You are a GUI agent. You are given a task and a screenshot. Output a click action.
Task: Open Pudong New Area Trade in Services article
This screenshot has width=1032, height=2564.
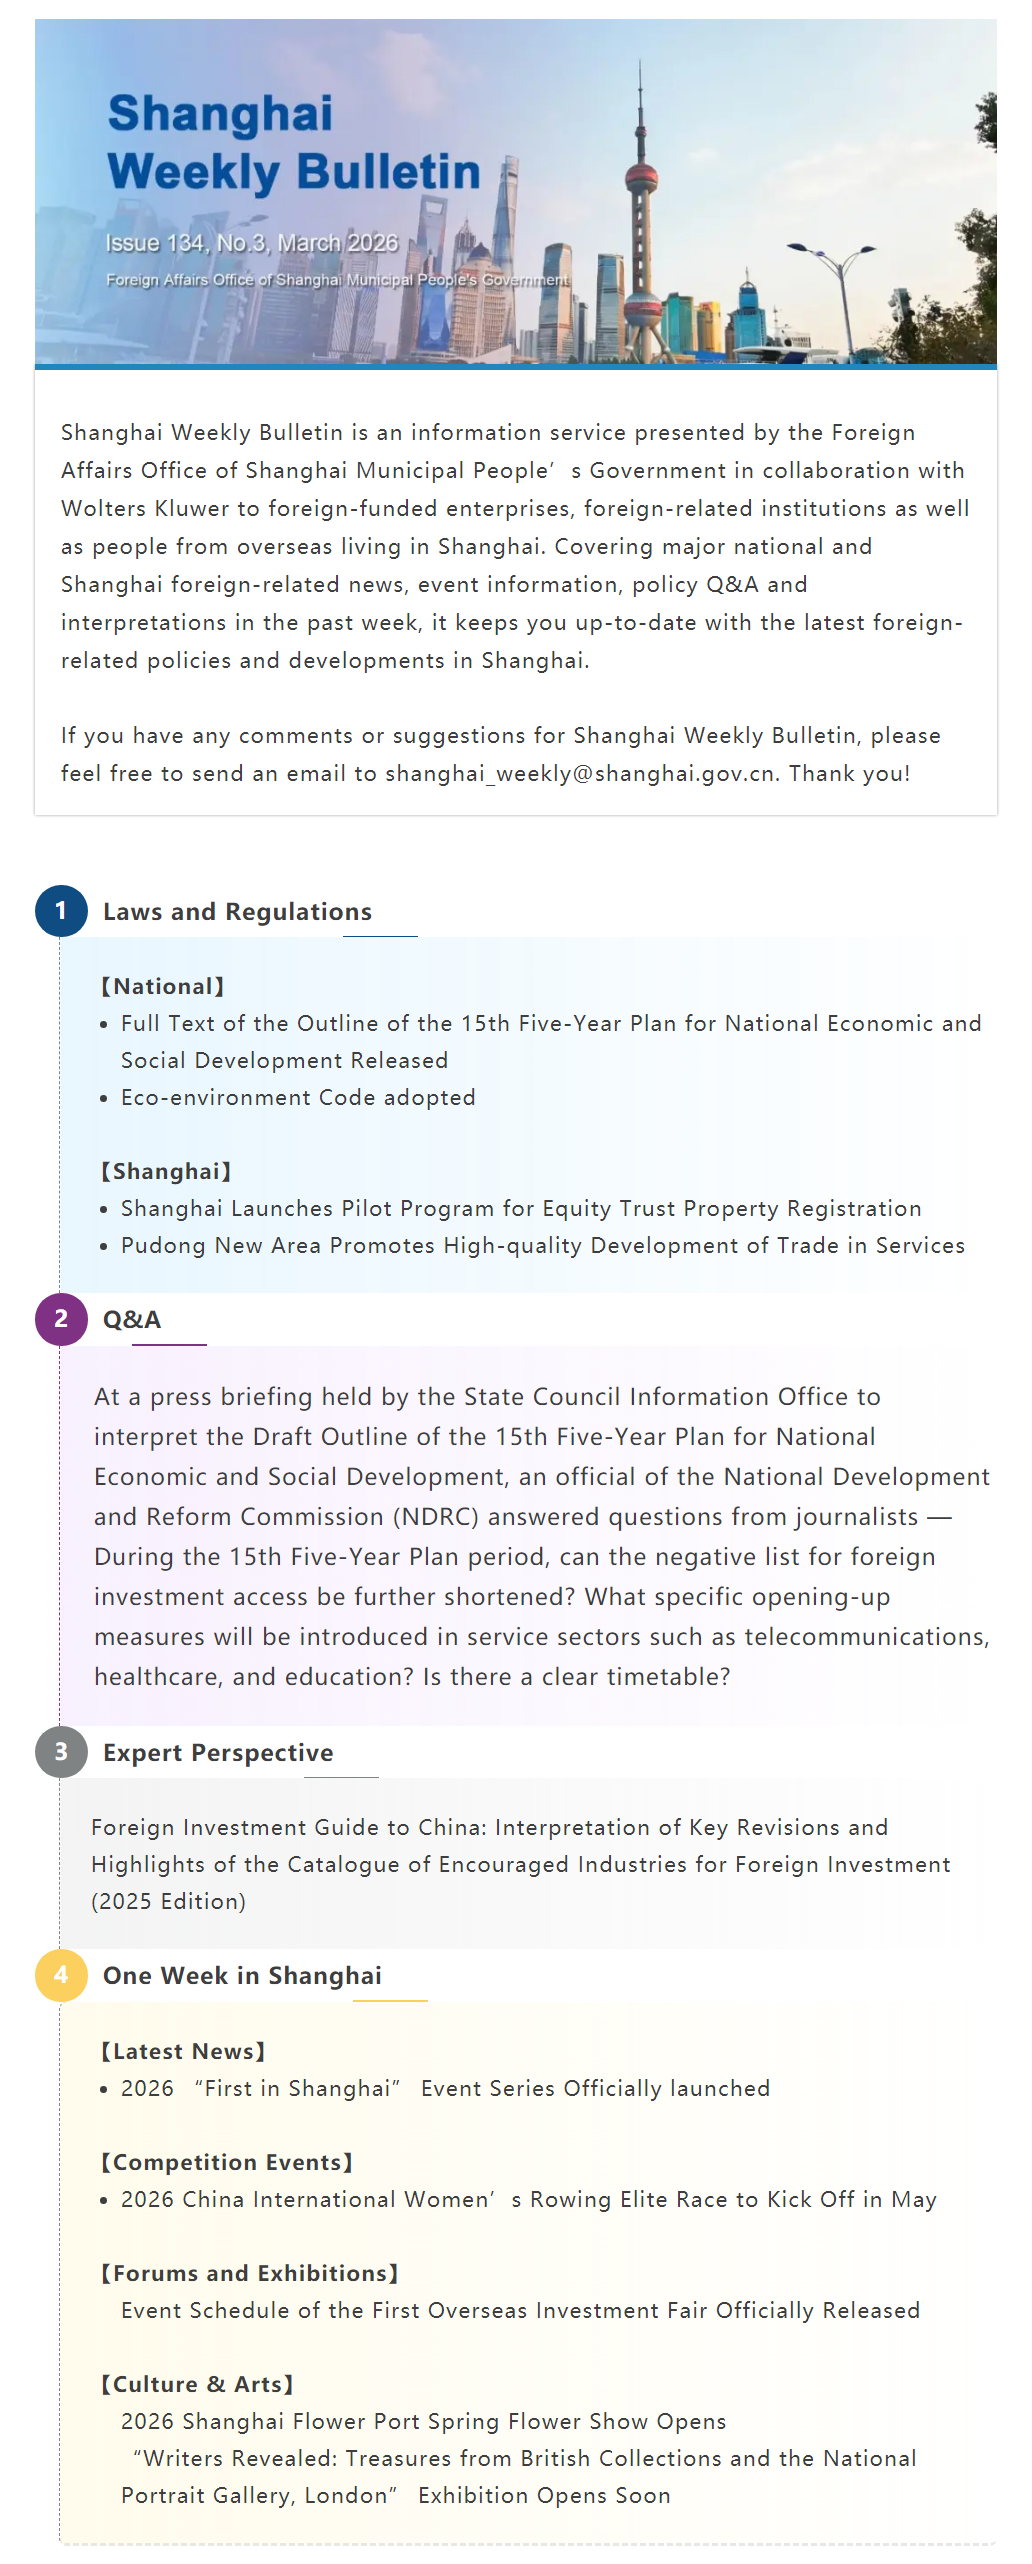tap(542, 1245)
